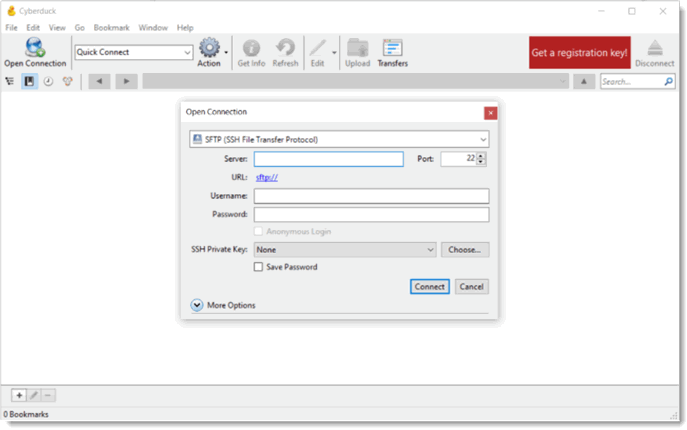This screenshot has width=687, height=430.
Task: Focus the Server input field
Action: tap(329, 159)
